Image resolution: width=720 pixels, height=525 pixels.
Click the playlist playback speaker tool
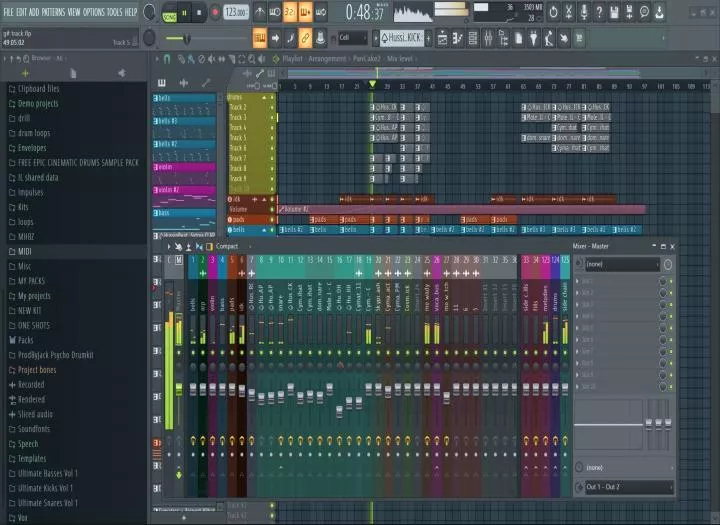coord(262,59)
